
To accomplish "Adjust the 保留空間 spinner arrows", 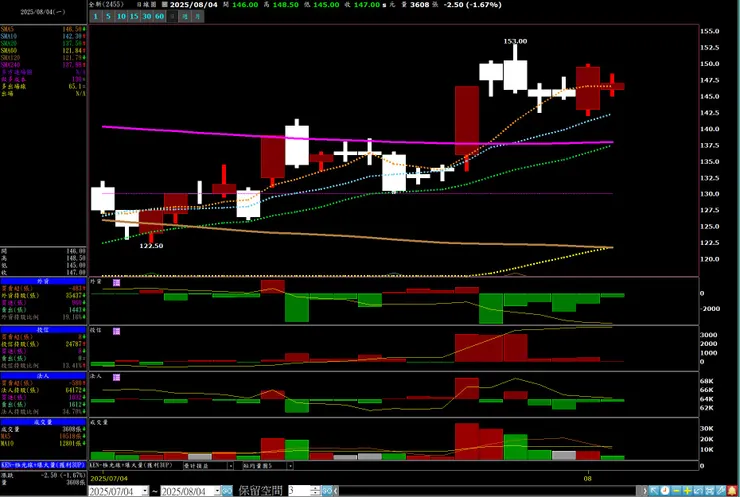I will (316, 491).
